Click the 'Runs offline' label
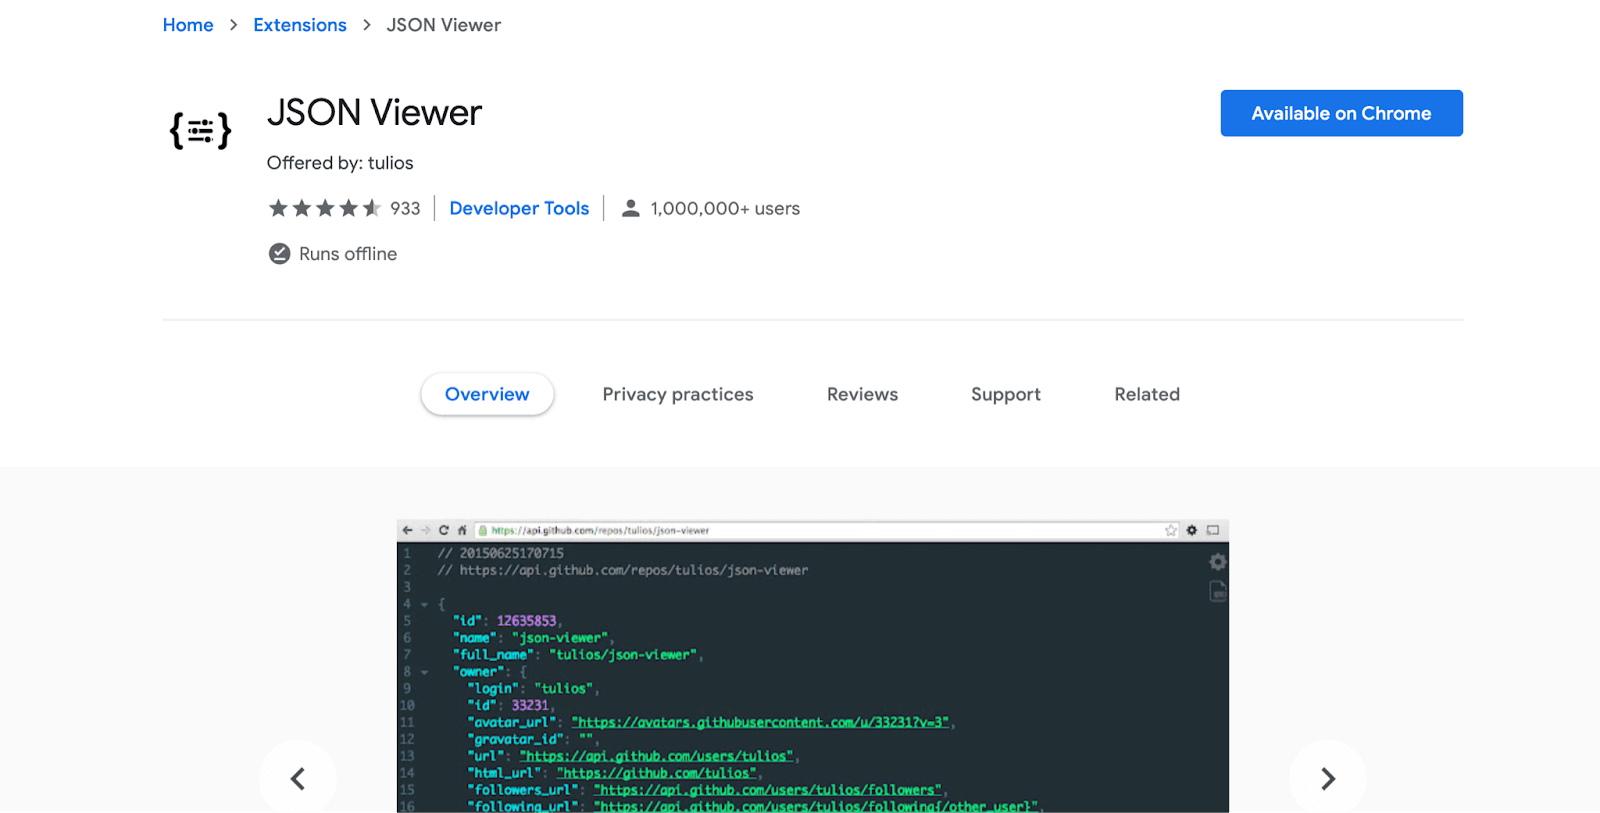Screen dimensions: 1600x813 point(348,254)
